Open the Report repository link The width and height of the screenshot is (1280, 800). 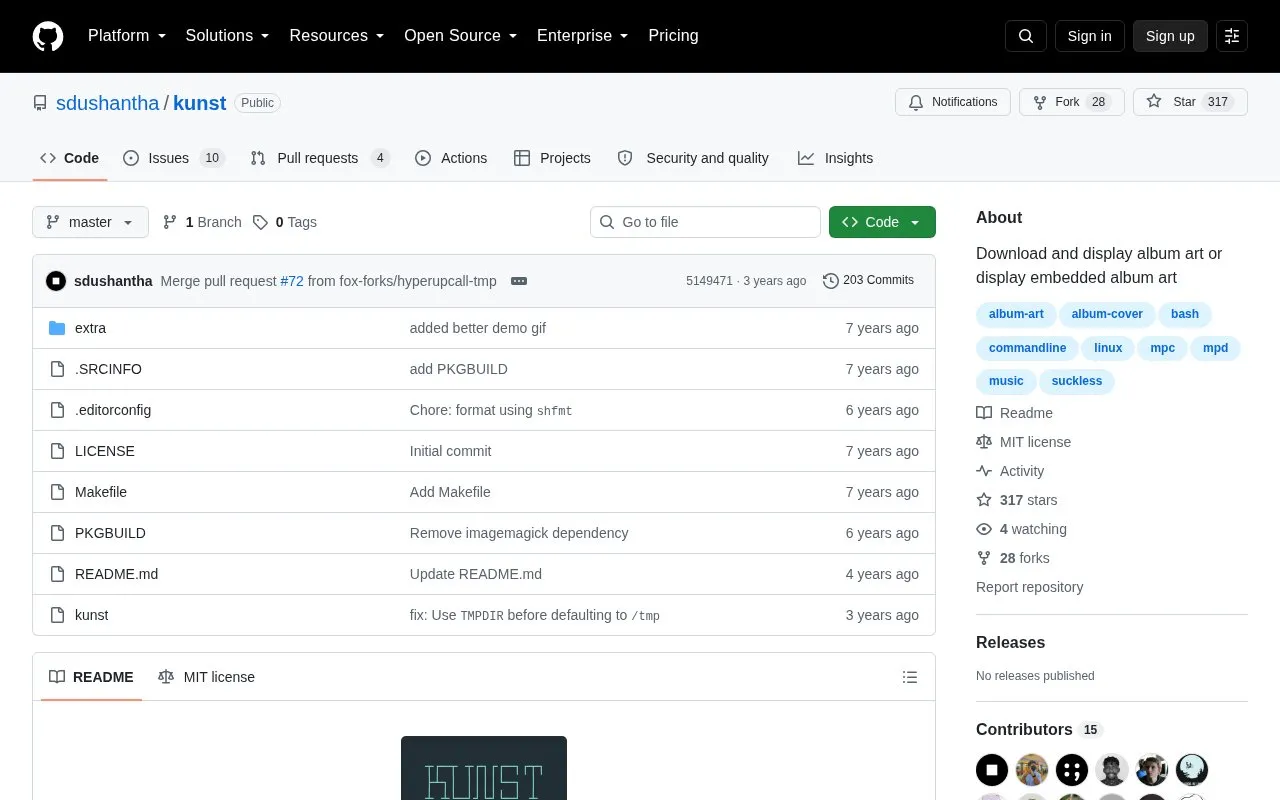coord(1029,587)
